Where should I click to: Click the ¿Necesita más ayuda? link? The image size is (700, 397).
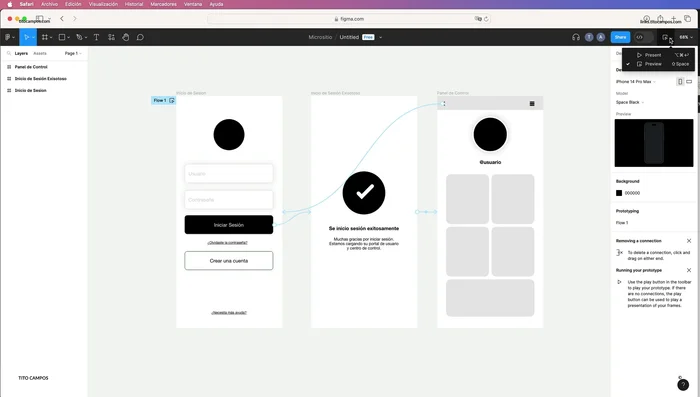tap(229, 313)
